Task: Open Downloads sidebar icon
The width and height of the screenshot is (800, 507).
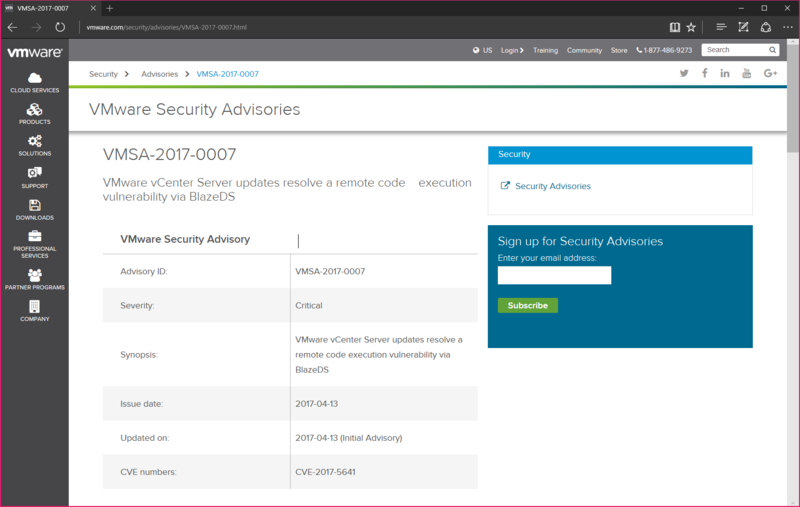Action: pyautogui.click(x=35, y=210)
